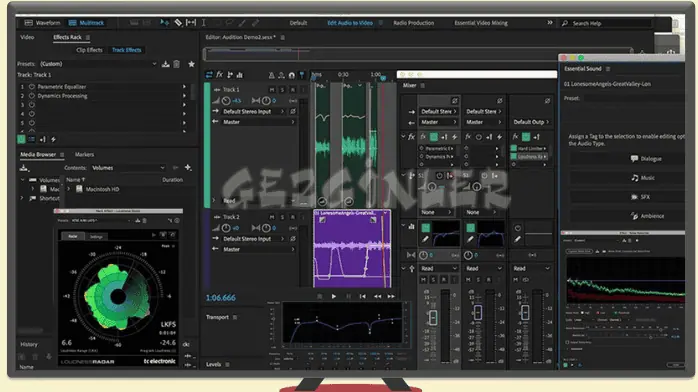Mute Track 2
This screenshot has width=698, height=392.
(272, 217)
